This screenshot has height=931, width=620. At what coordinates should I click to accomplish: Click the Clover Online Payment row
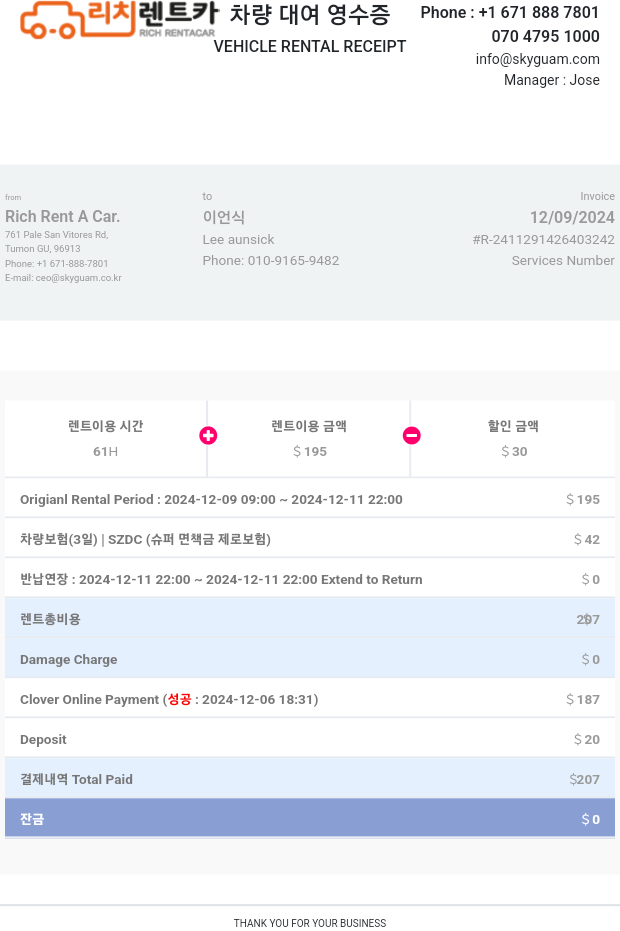(x=309, y=699)
